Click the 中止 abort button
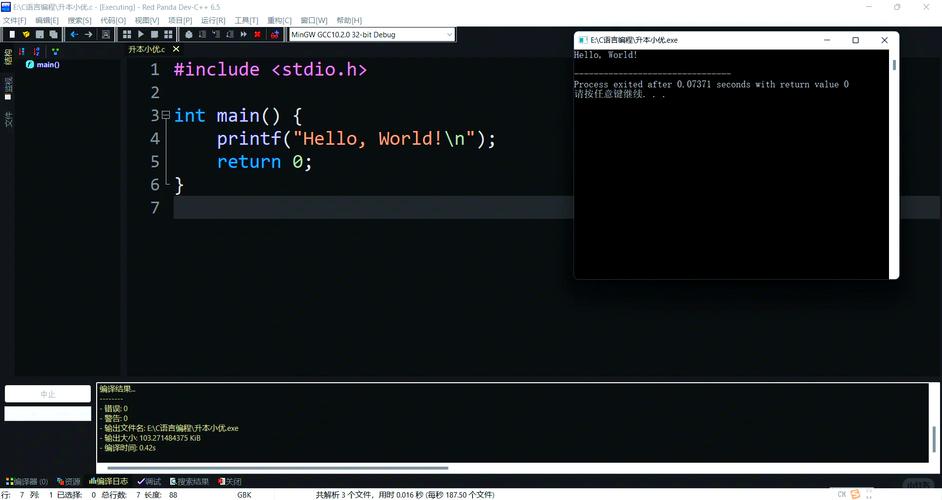942x500 pixels. coord(47,394)
